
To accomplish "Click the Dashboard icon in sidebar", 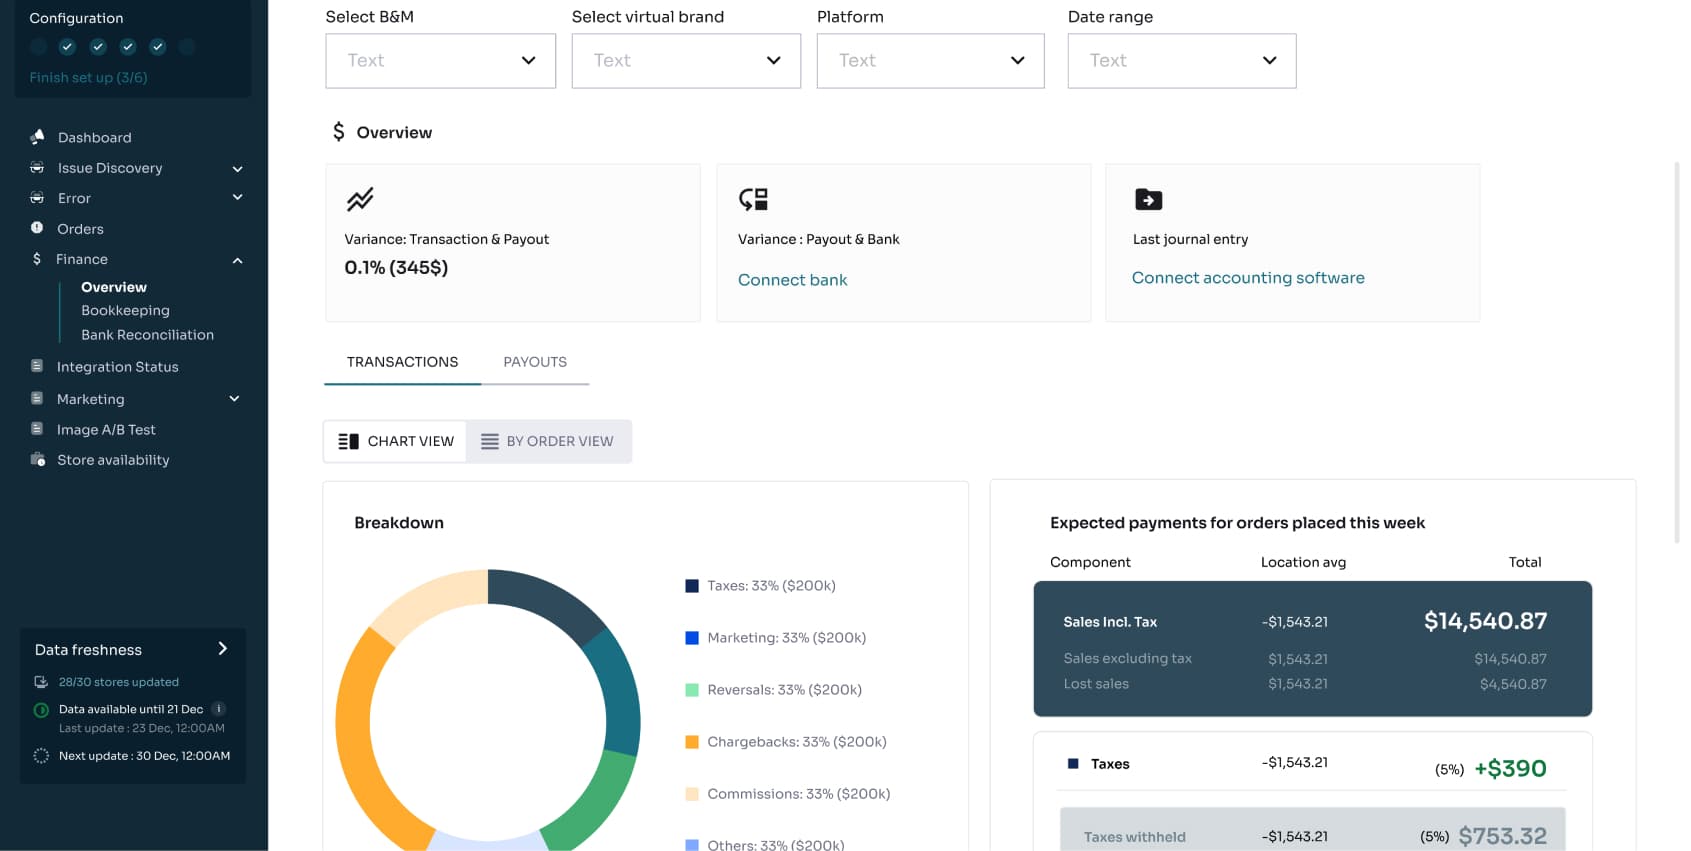I will [x=37, y=137].
